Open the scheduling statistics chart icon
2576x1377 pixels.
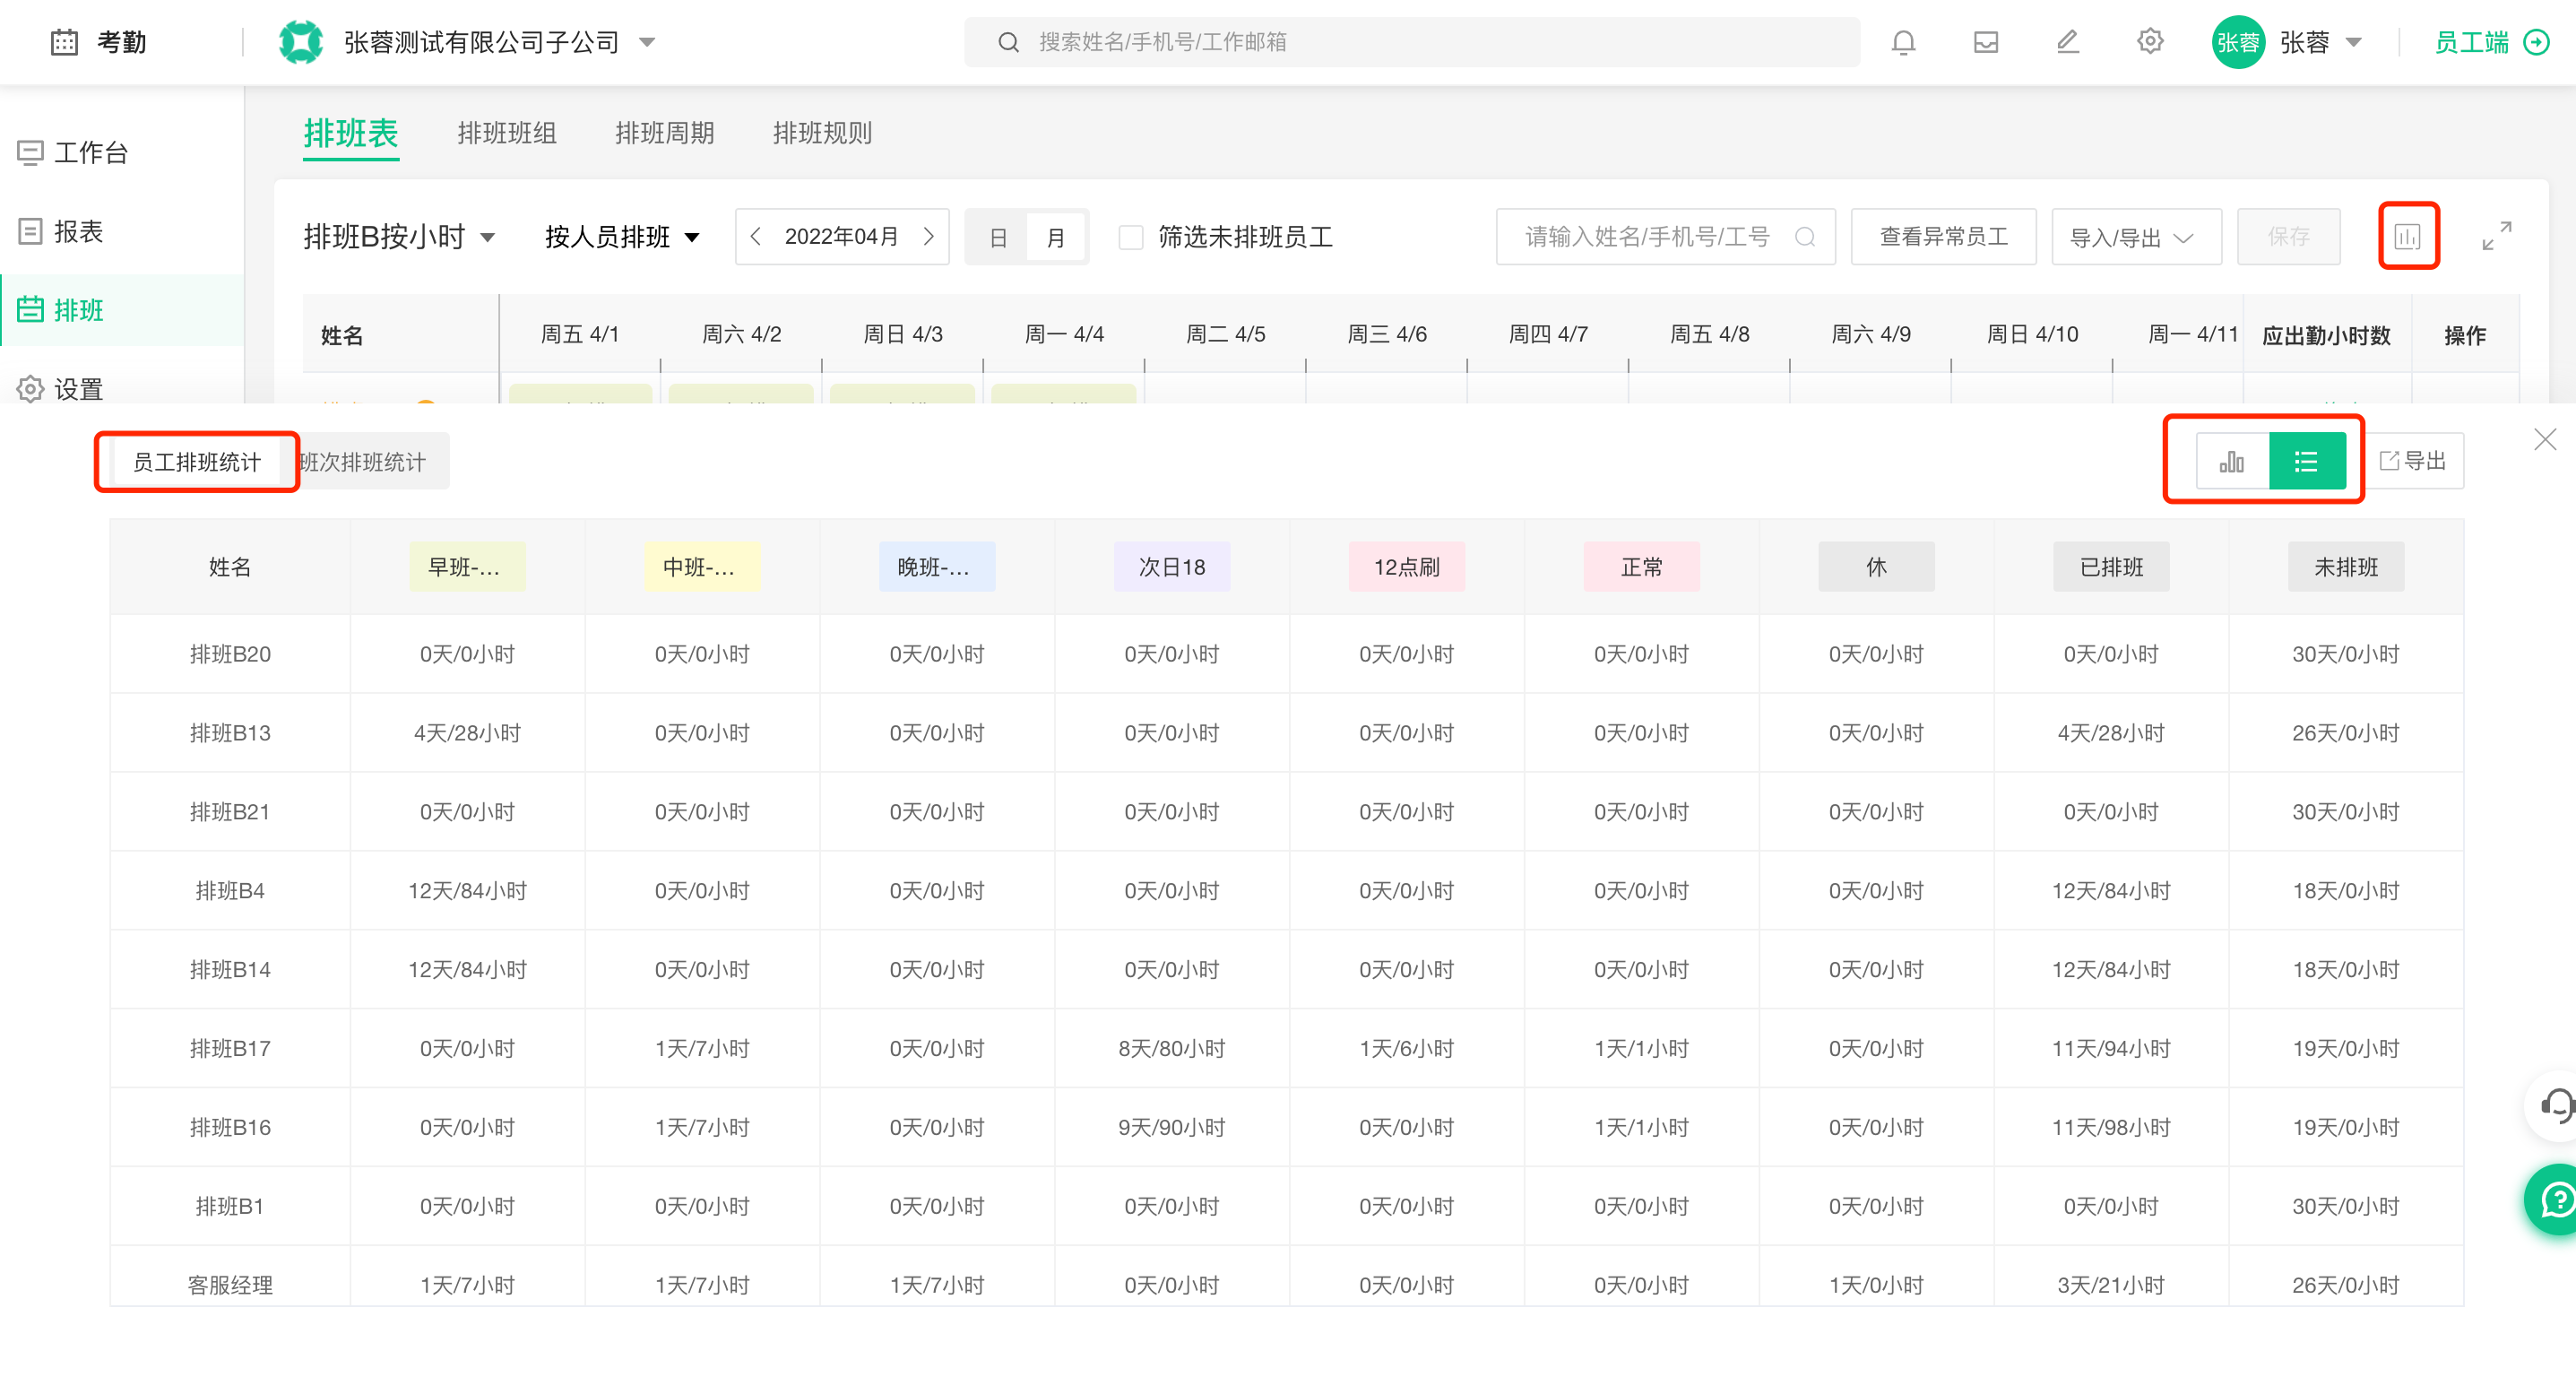2407,236
